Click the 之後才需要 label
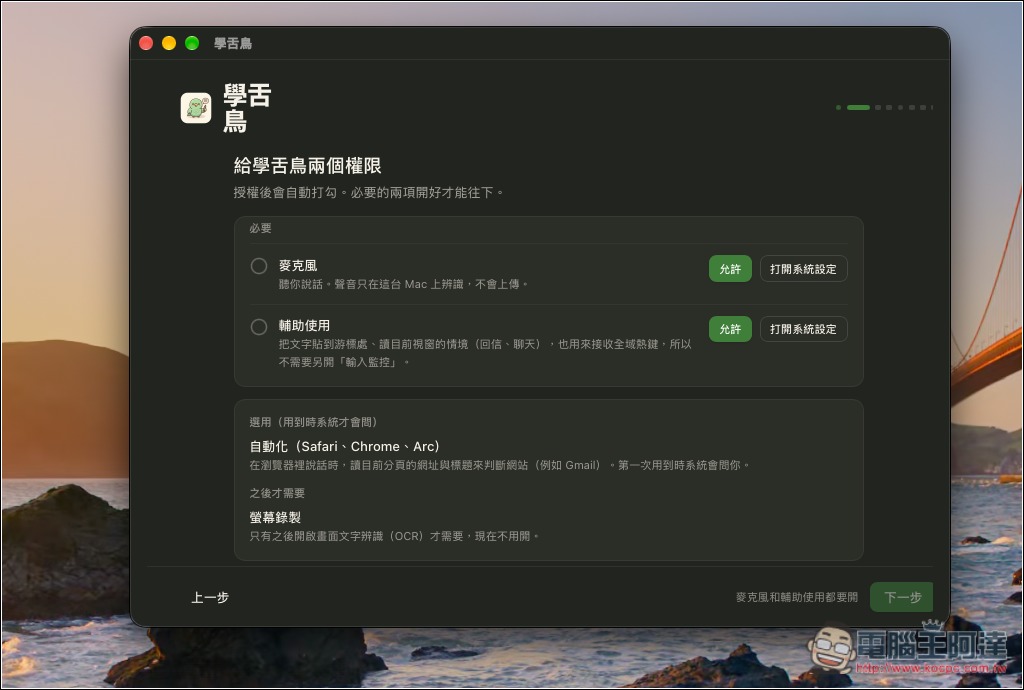This screenshot has width=1024, height=690. (x=277, y=493)
